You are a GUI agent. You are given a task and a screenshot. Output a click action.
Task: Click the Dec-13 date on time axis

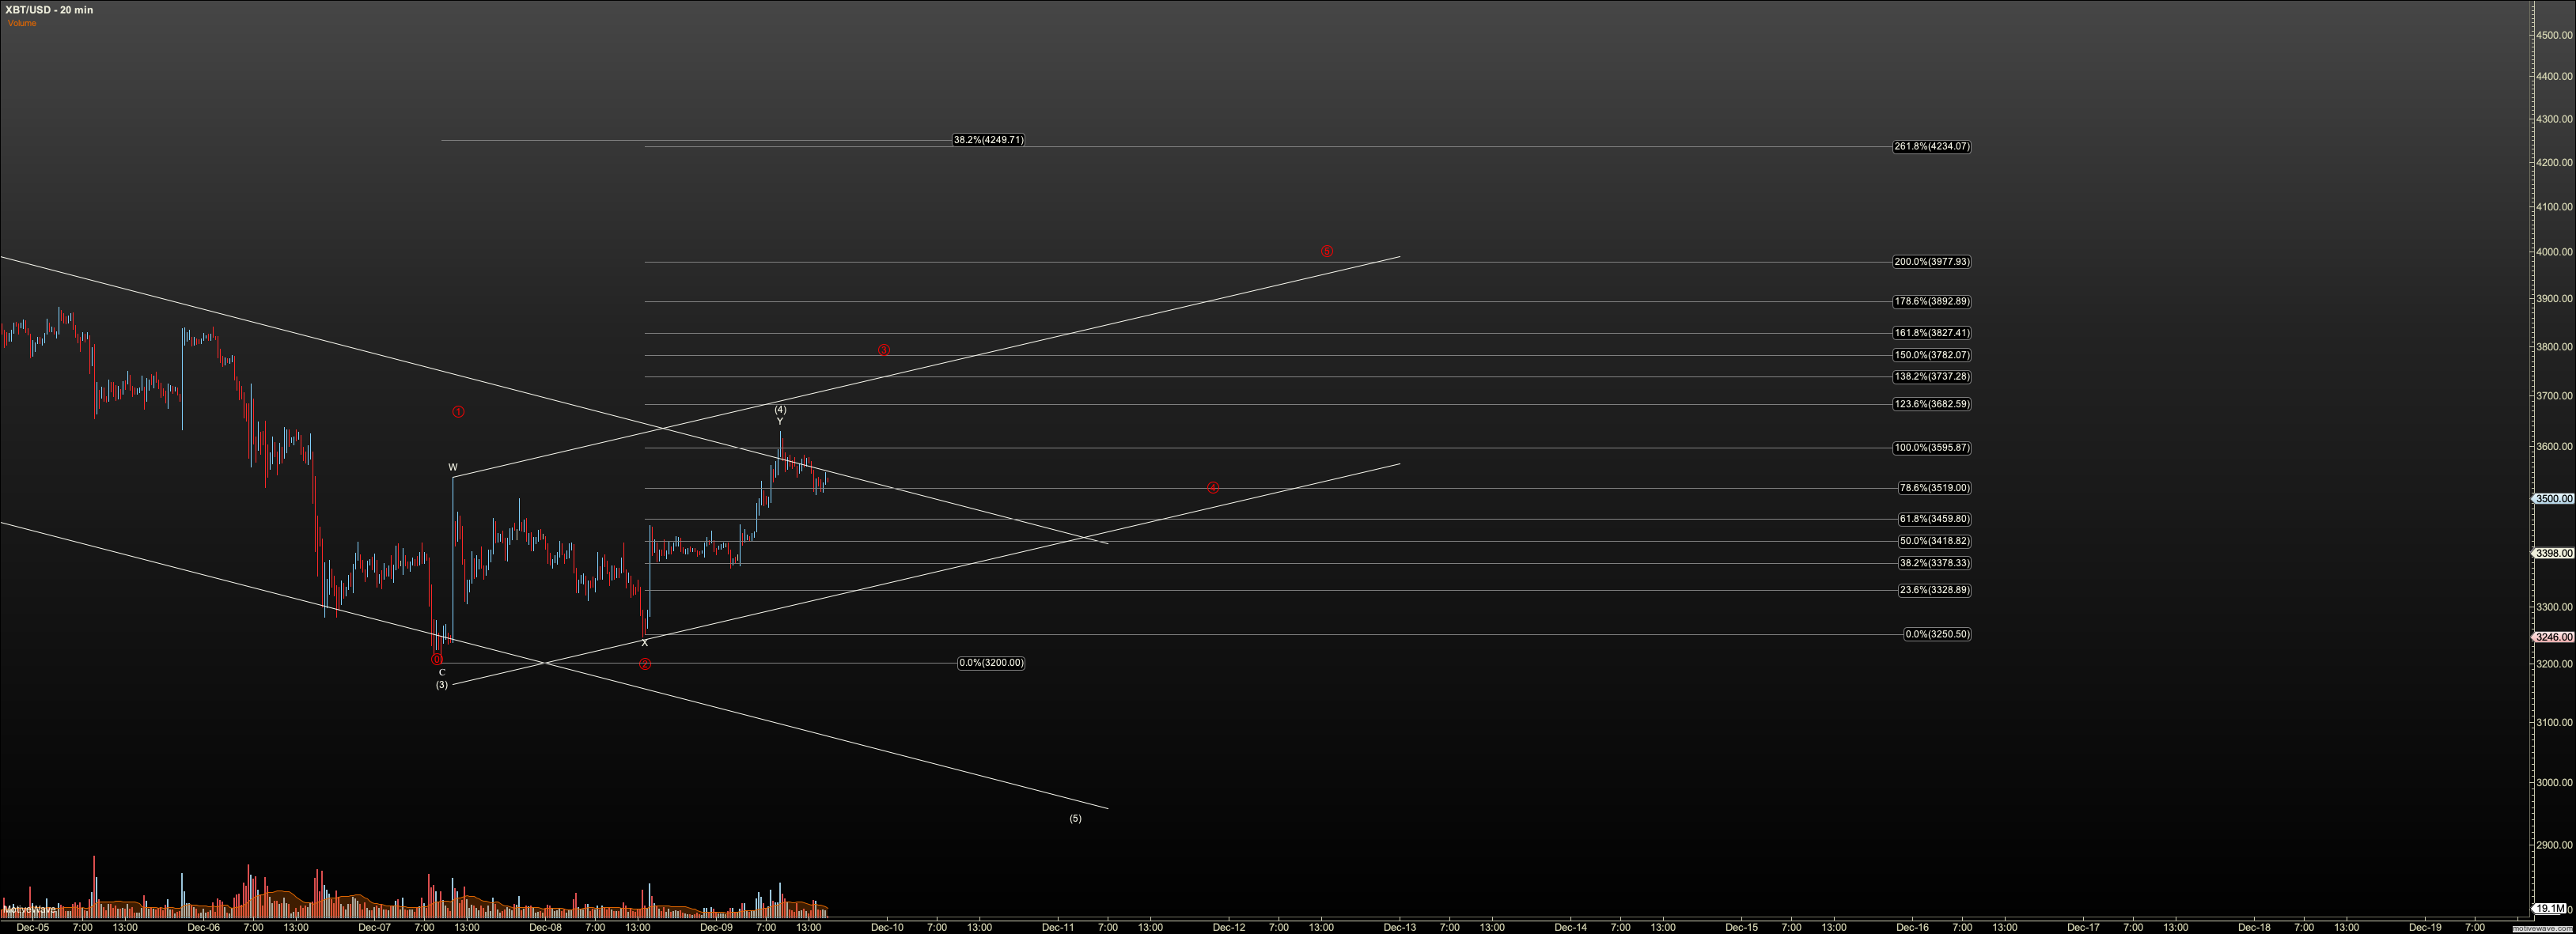pos(1399,927)
